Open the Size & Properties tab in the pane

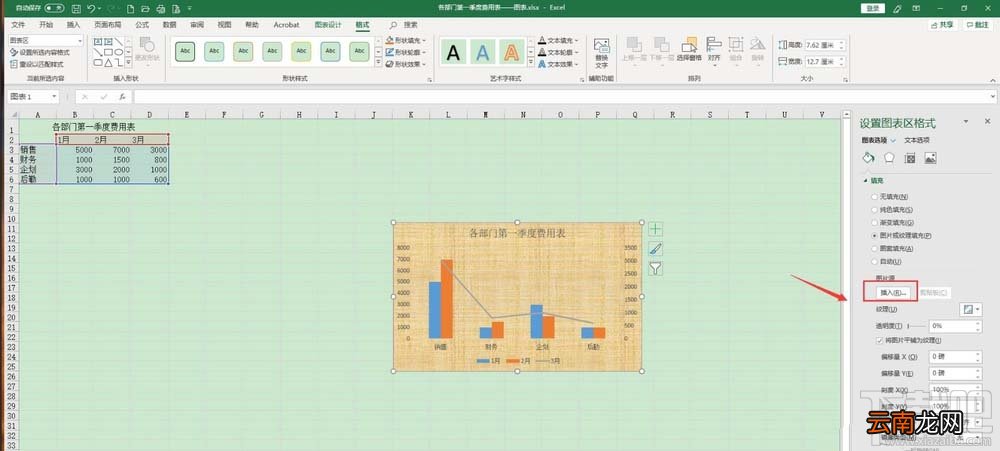tap(910, 158)
